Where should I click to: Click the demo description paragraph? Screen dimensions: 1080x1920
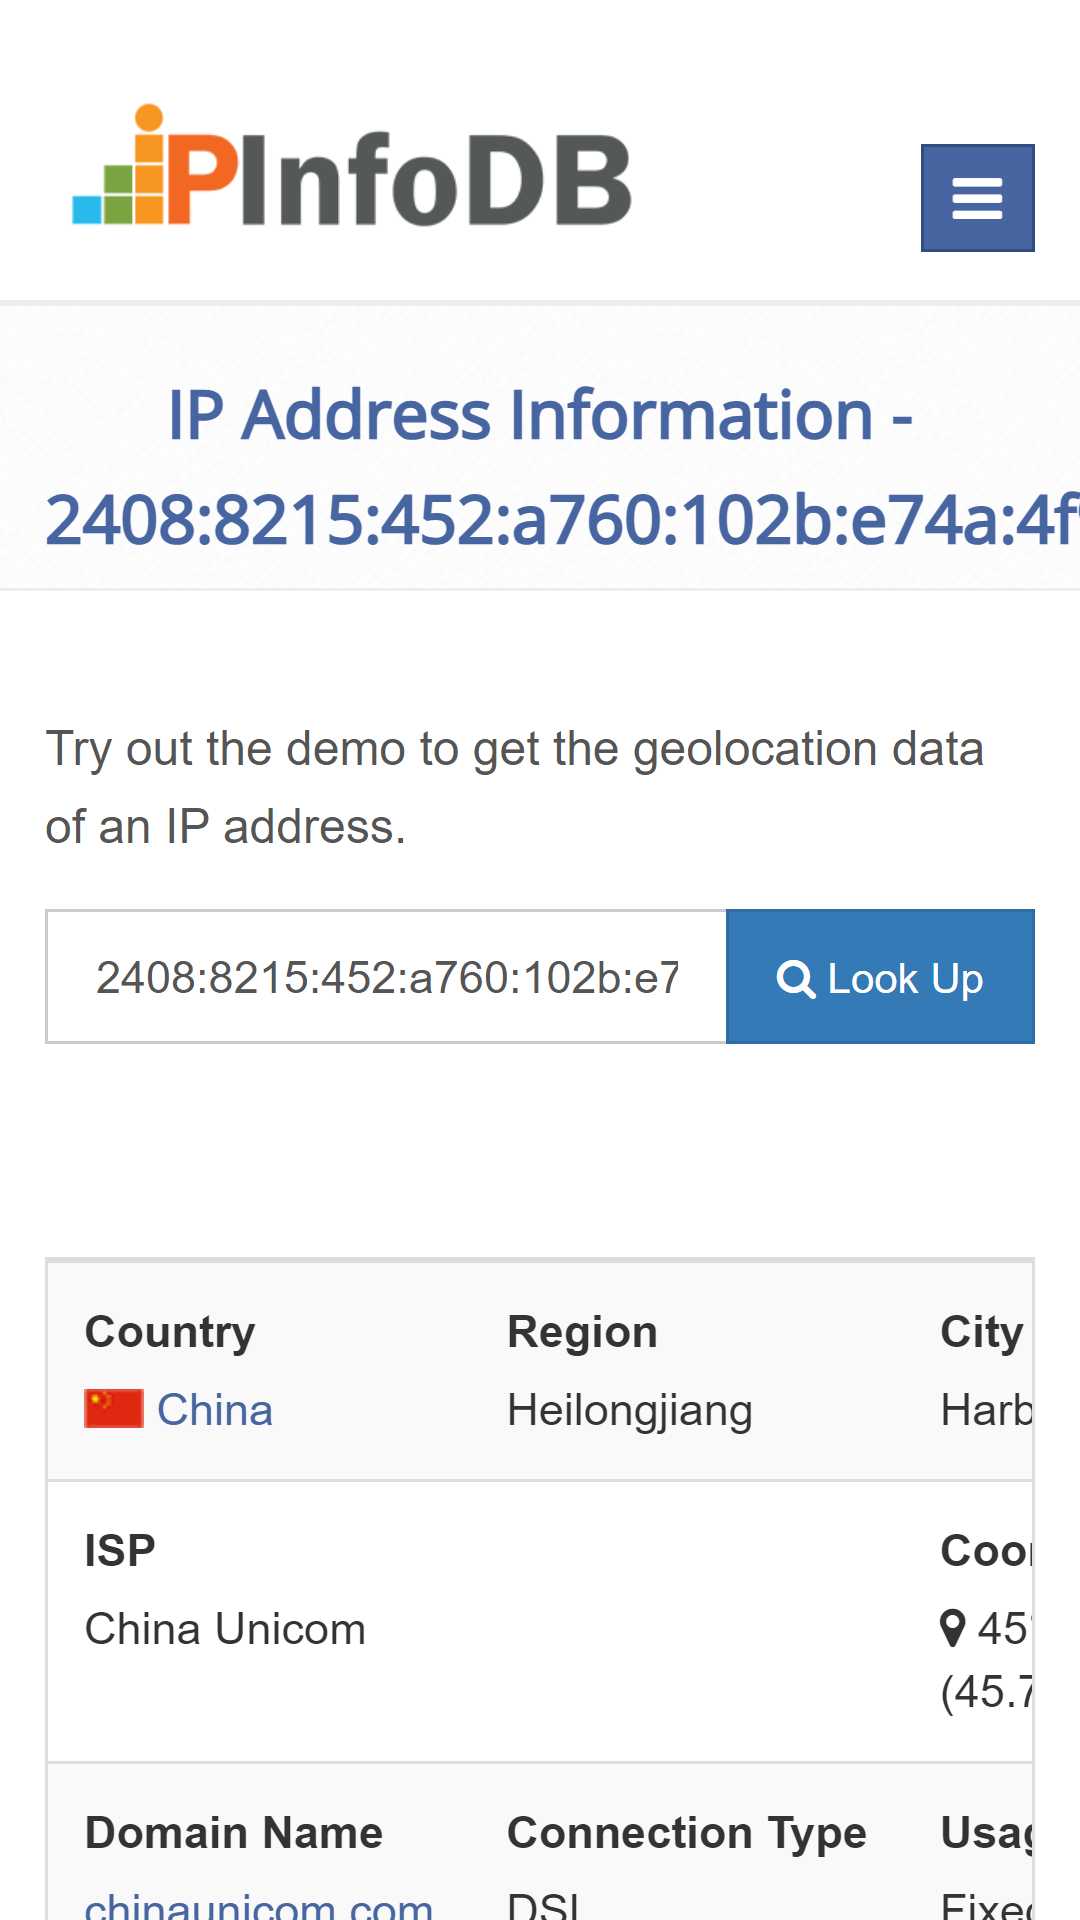(515, 788)
